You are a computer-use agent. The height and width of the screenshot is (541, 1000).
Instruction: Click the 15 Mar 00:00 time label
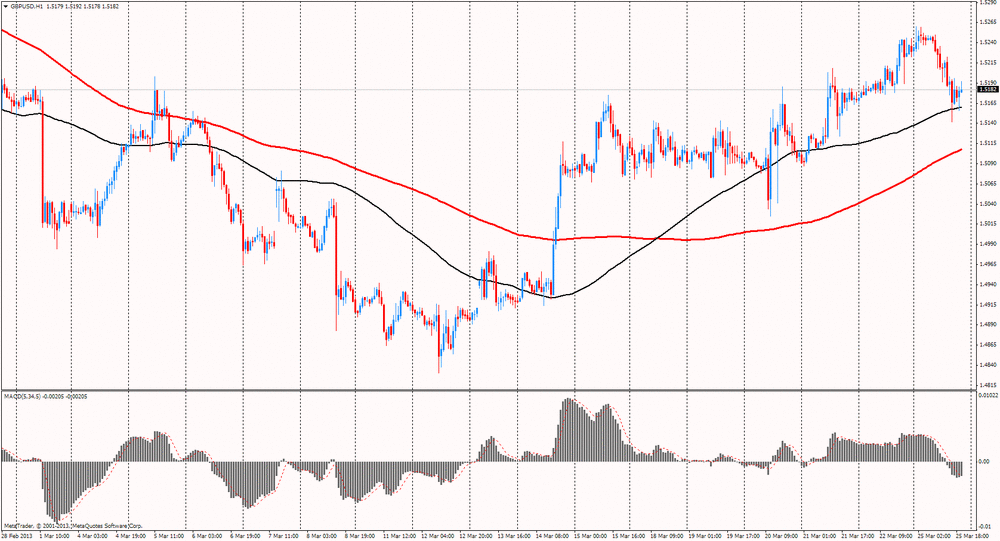pos(591,536)
